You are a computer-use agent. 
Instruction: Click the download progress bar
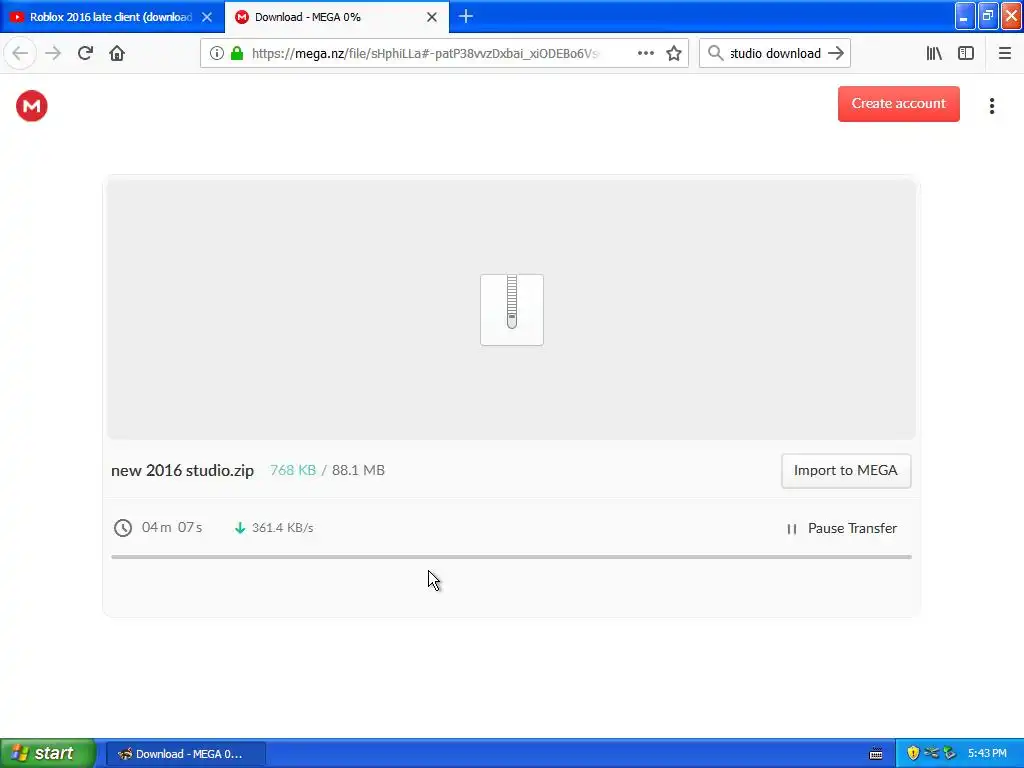(511, 557)
